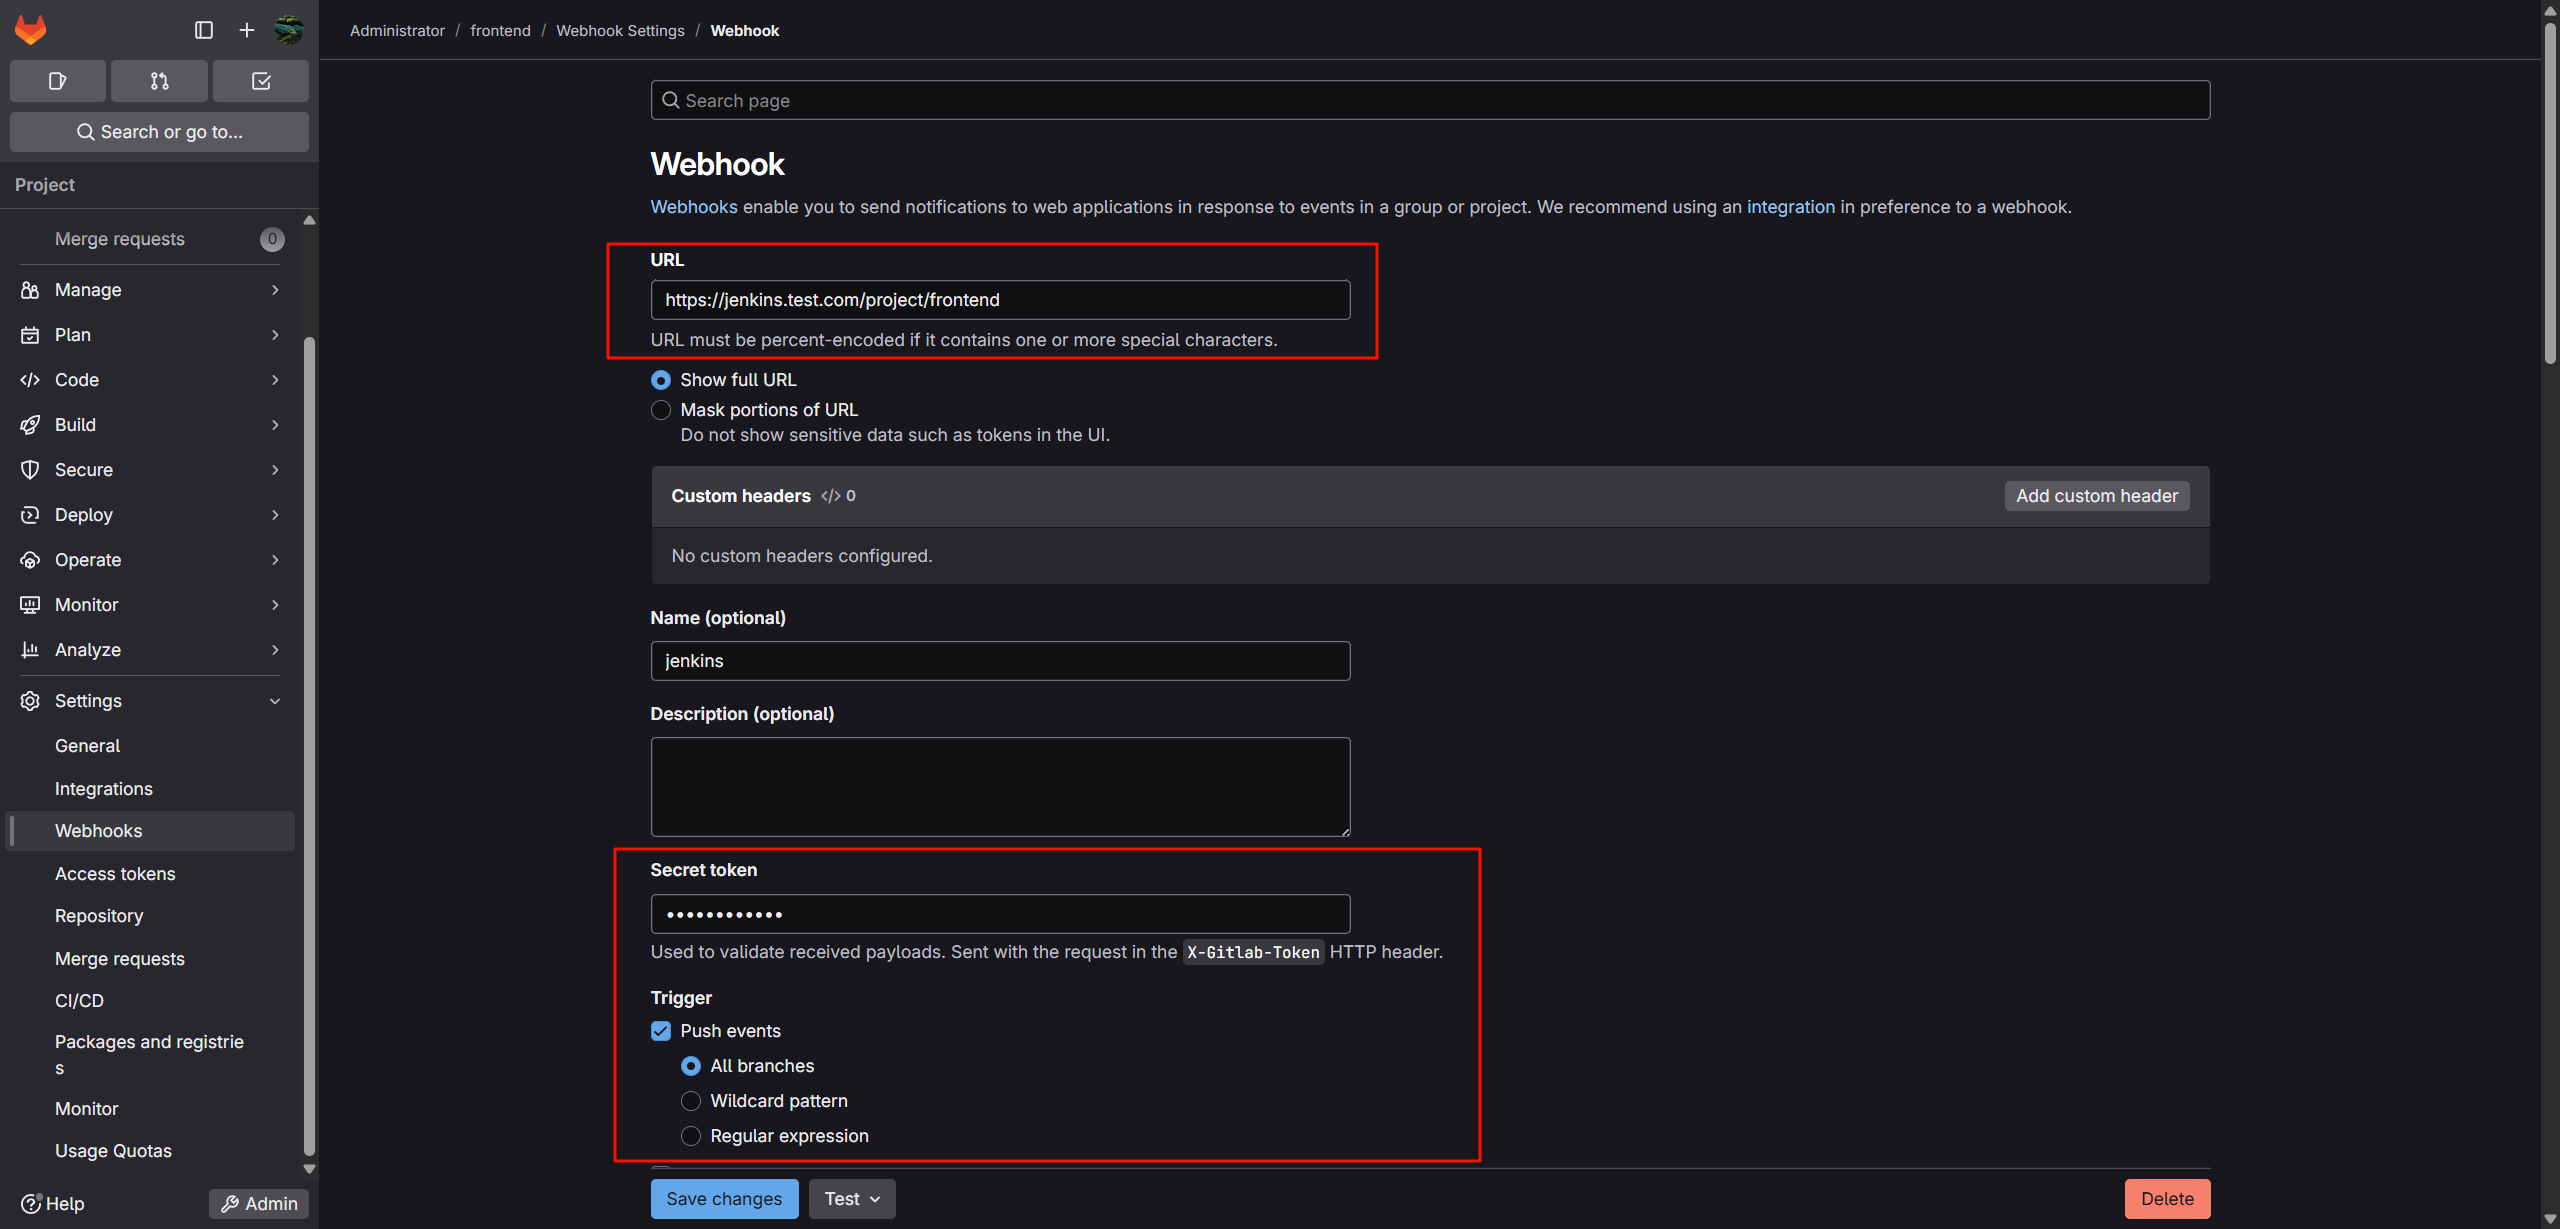Follow the integration link in the description
The width and height of the screenshot is (2560, 1229).
point(1790,207)
